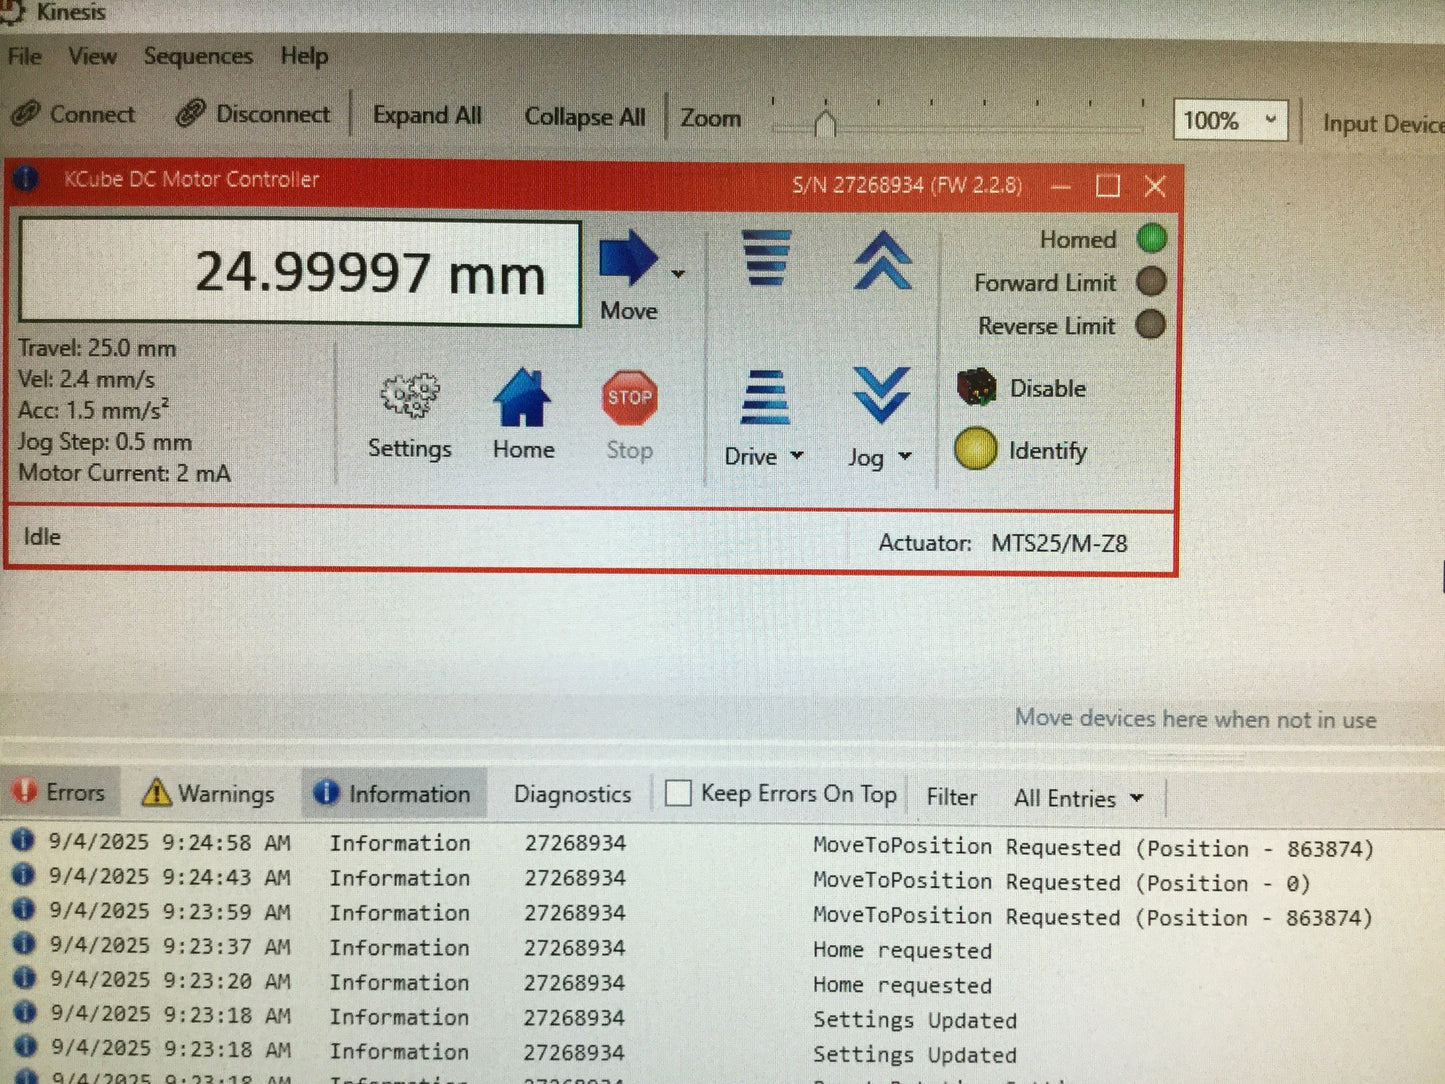Image resolution: width=1445 pixels, height=1084 pixels.
Task: Toggle the Disable motor channel button
Action: click(1022, 387)
